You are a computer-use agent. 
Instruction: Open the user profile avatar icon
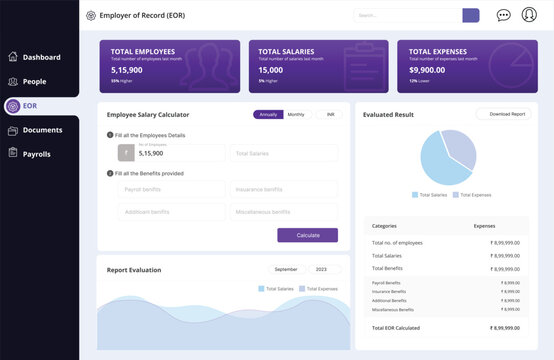[529, 14]
